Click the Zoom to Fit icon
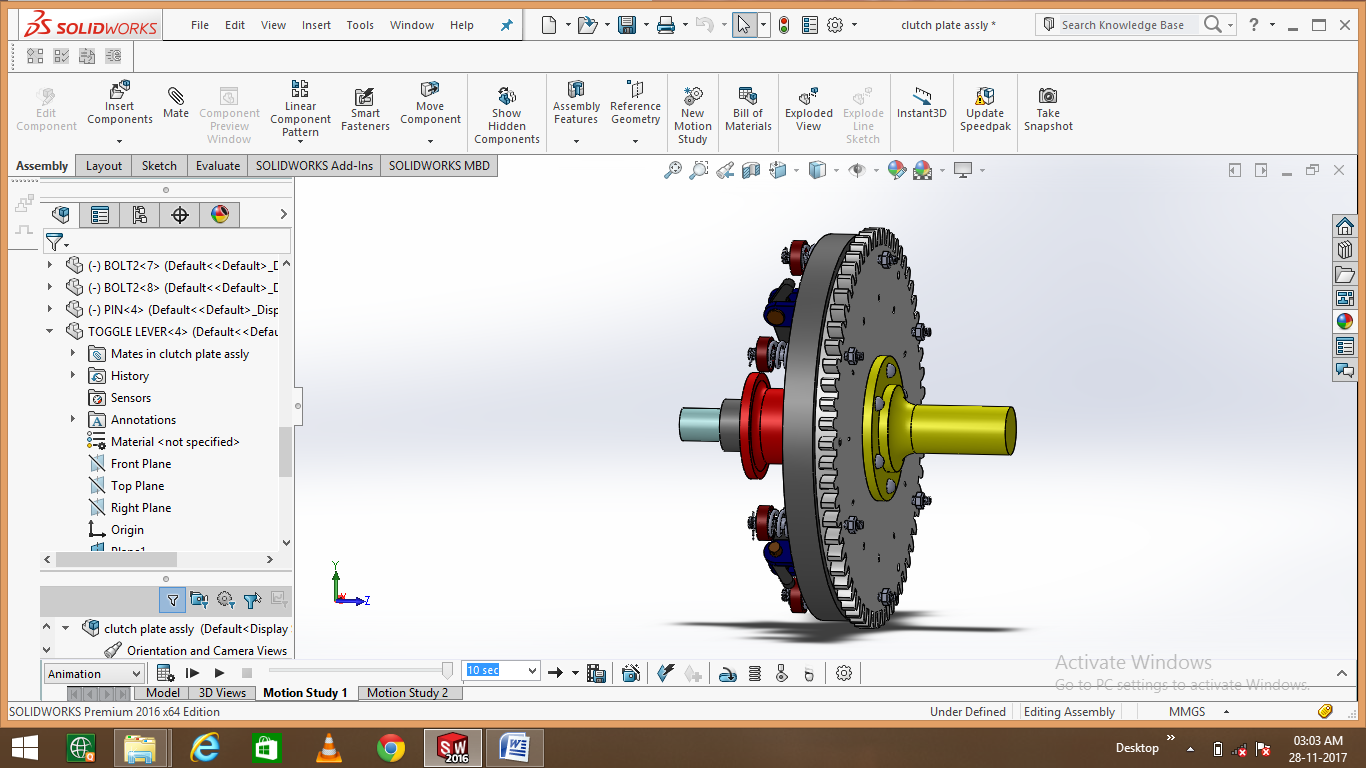Screen dimensions: 1366x768 click(x=672, y=170)
